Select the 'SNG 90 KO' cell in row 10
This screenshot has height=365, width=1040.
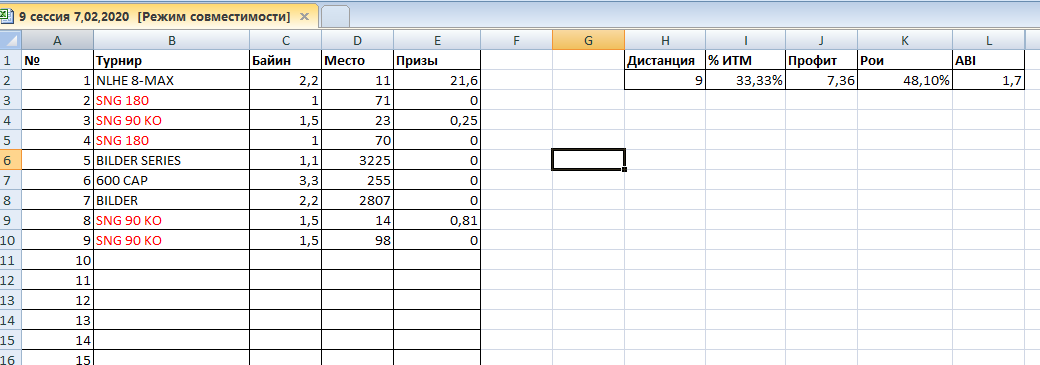[172, 240]
